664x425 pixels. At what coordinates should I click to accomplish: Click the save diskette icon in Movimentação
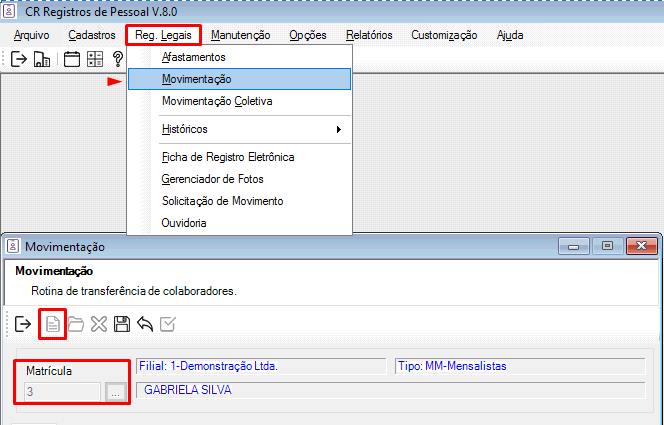tap(122, 325)
